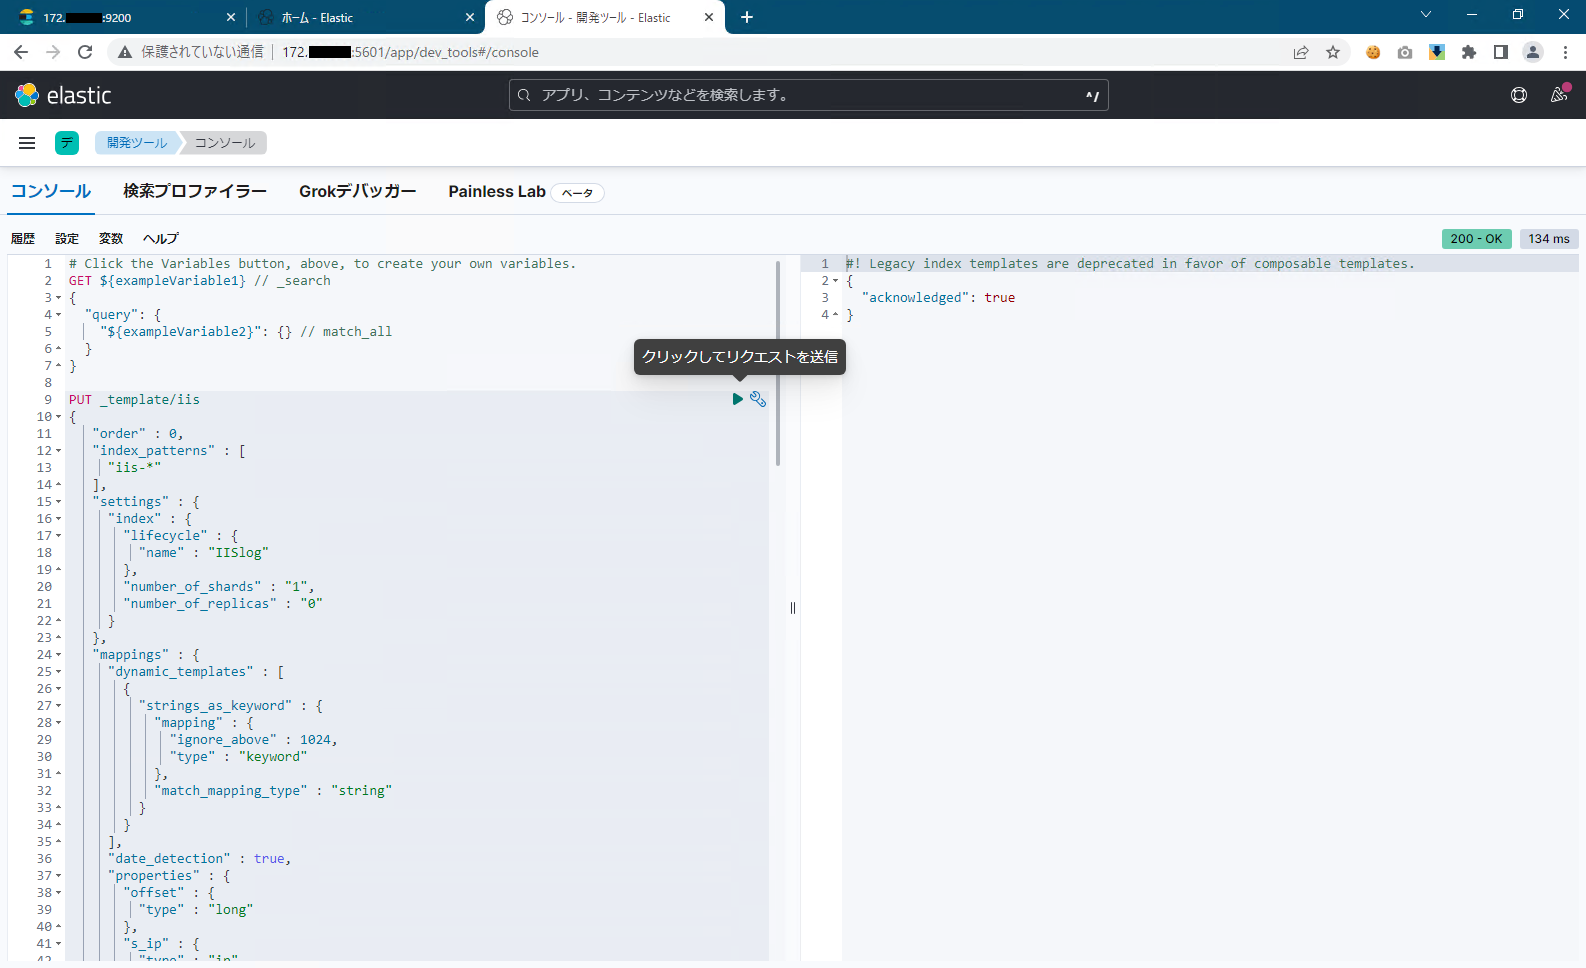The width and height of the screenshot is (1586, 968).
Task: Click the 134 ms response time badge
Action: pos(1549,238)
